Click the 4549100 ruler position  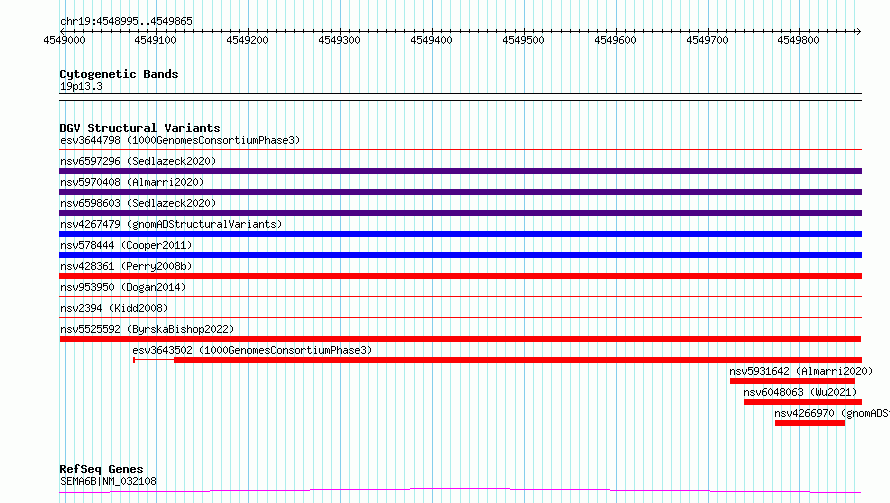(156, 40)
